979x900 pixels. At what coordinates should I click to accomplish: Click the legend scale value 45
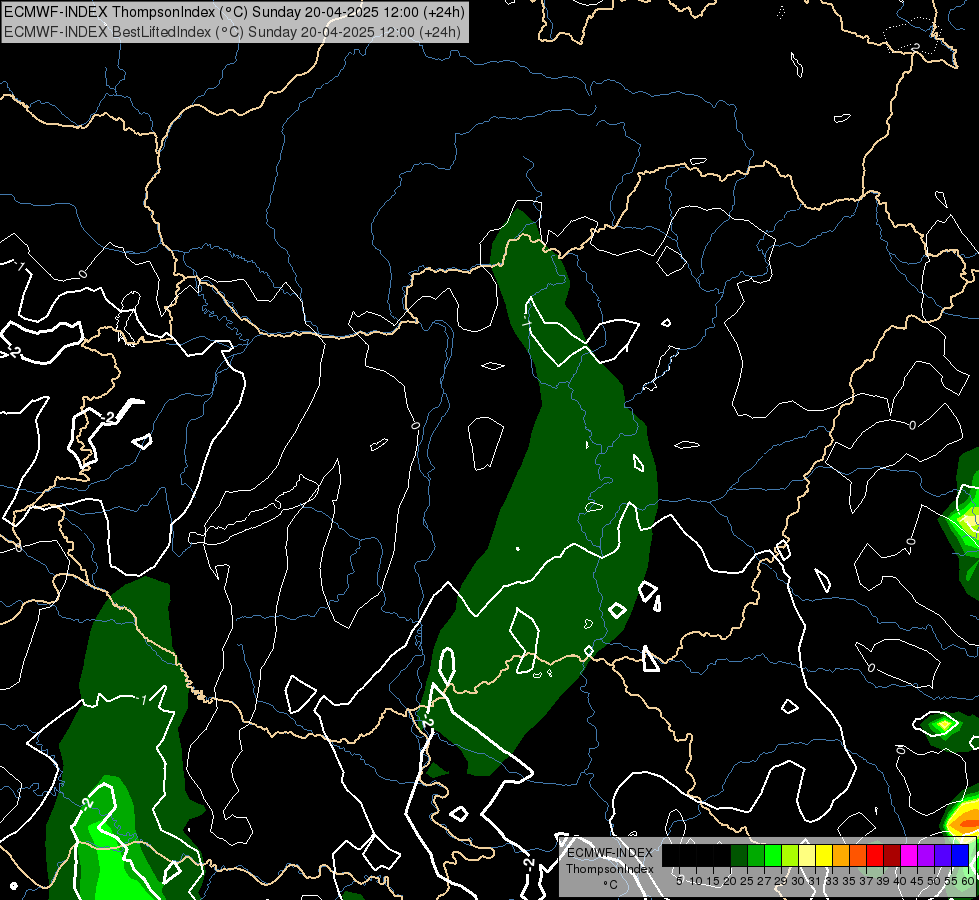point(917,881)
